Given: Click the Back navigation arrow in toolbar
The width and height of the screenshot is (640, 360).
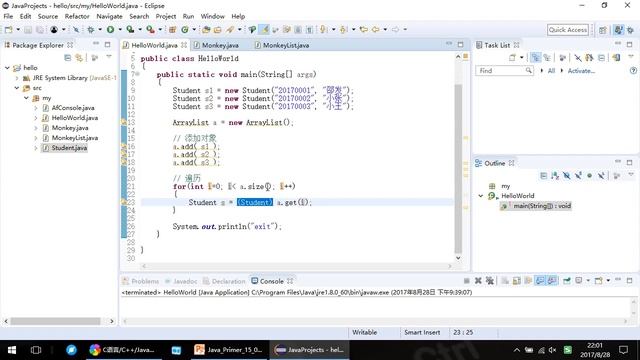Looking at the screenshot, I should click(x=375, y=29).
